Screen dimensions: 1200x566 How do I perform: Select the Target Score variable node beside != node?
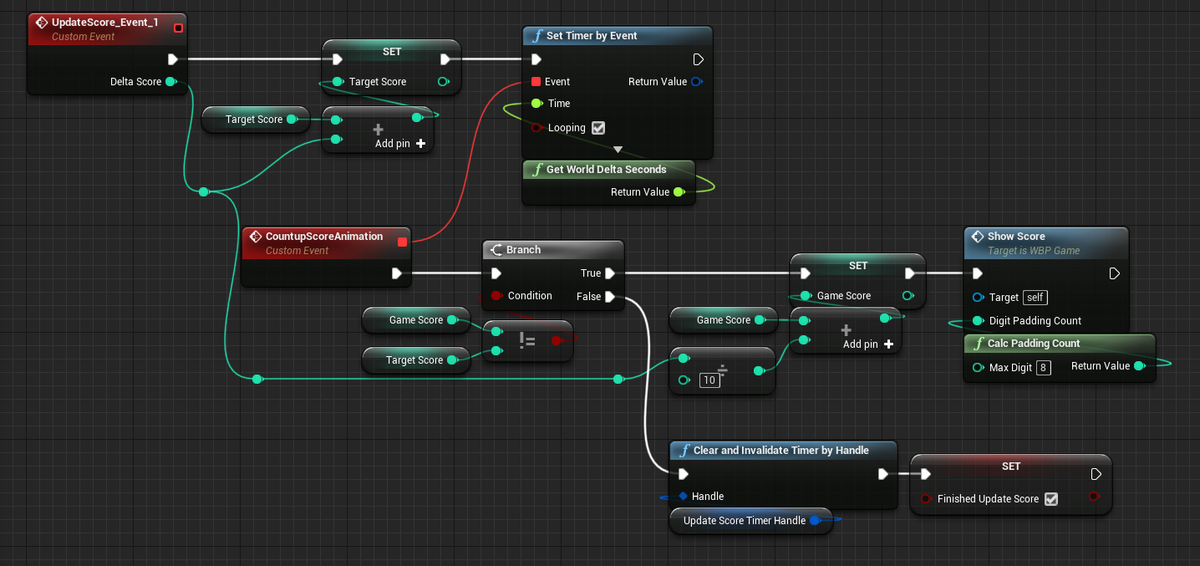[x=415, y=360]
